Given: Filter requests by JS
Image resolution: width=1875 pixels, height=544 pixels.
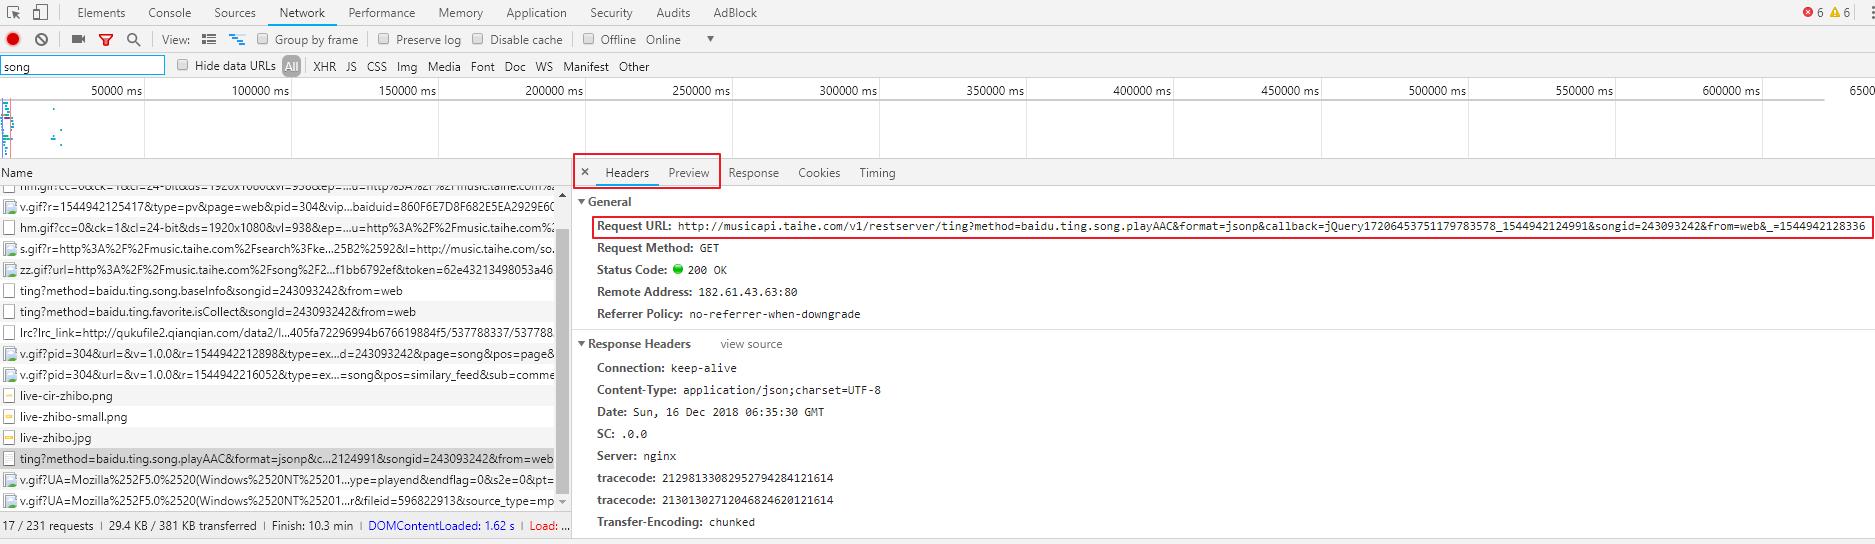Looking at the screenshot, I should click(x=351, y=66).
